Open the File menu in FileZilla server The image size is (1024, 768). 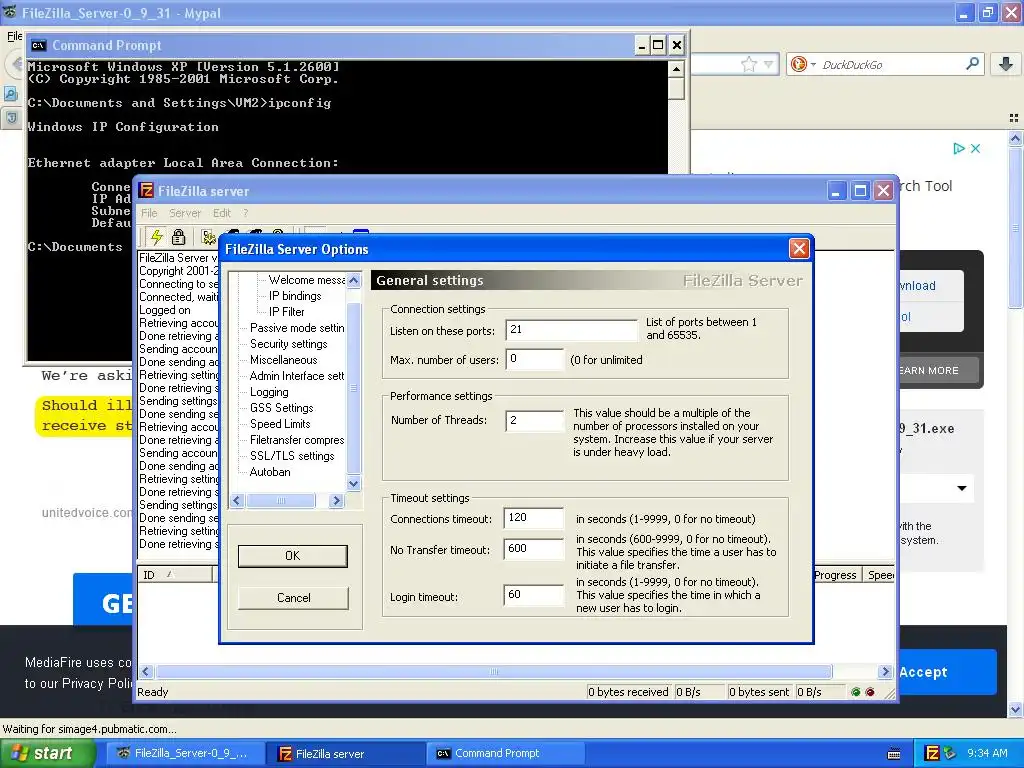click(x=149, y=213)
